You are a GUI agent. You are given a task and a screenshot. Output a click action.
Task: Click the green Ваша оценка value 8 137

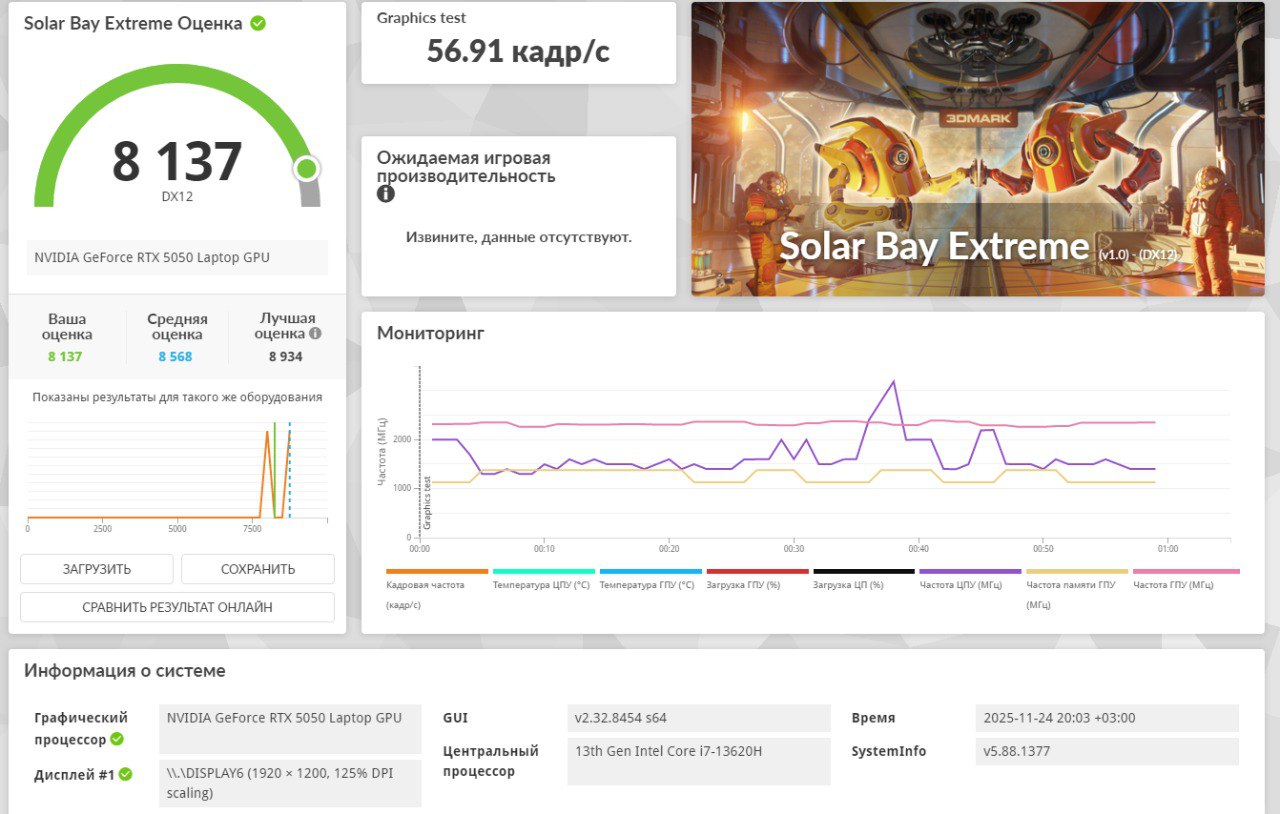coord(65,357)
